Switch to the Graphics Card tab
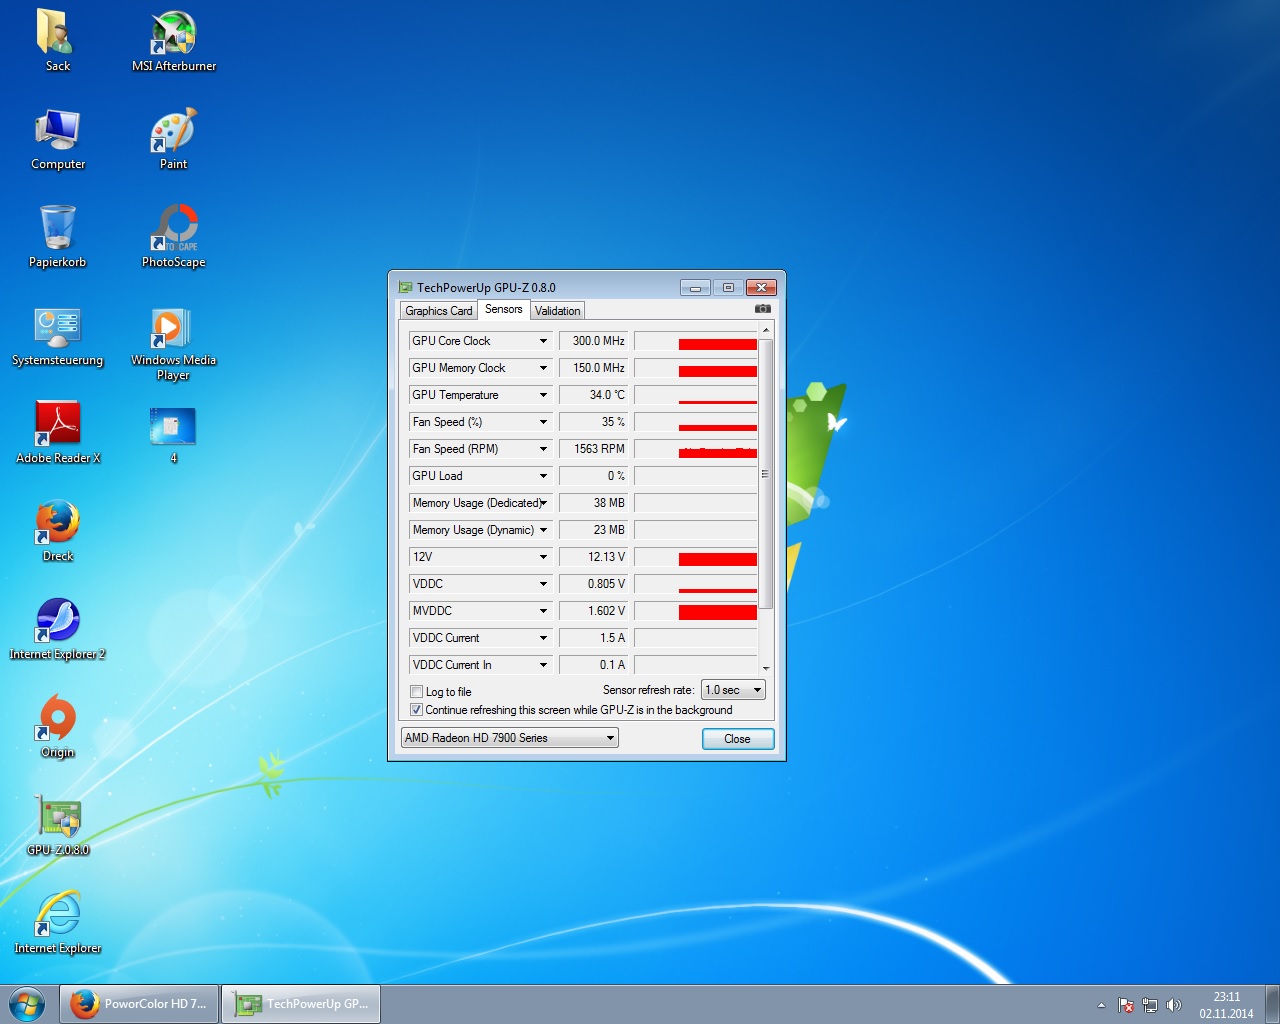The image size is (1280, 1024). [438, 311]
